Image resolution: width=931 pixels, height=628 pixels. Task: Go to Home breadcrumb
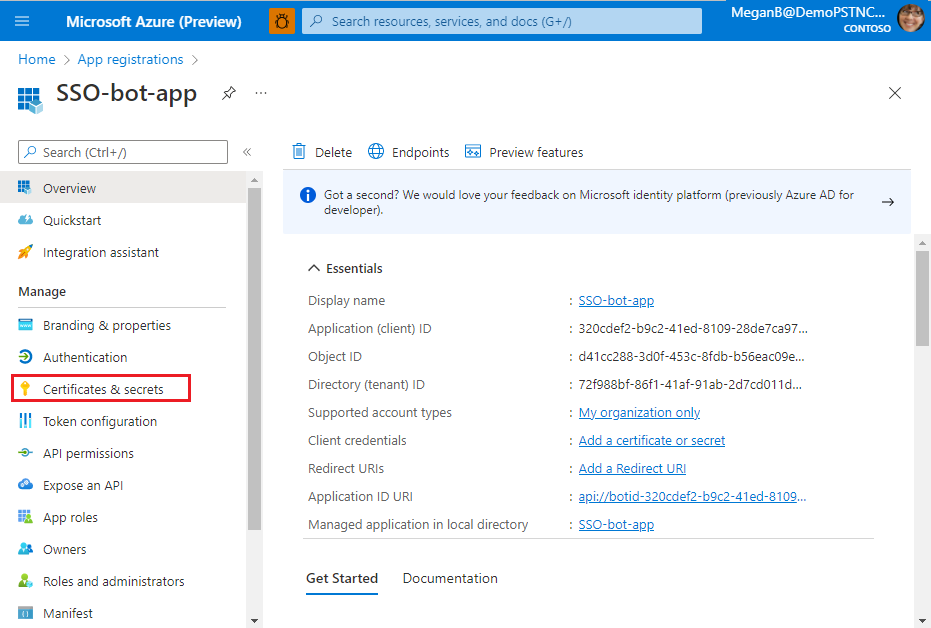(37, 59)
